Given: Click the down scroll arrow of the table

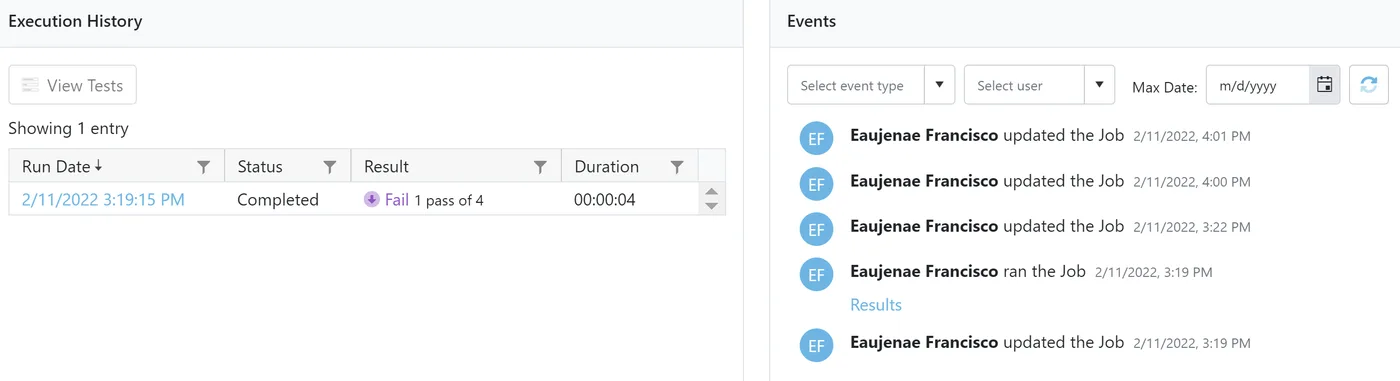Looking at the screenshot, I should coord(712,206).
